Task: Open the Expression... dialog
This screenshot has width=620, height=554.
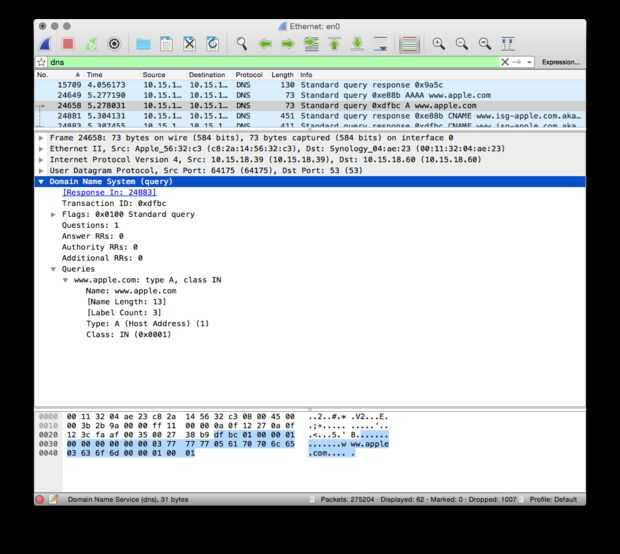Action: [560, 62]
